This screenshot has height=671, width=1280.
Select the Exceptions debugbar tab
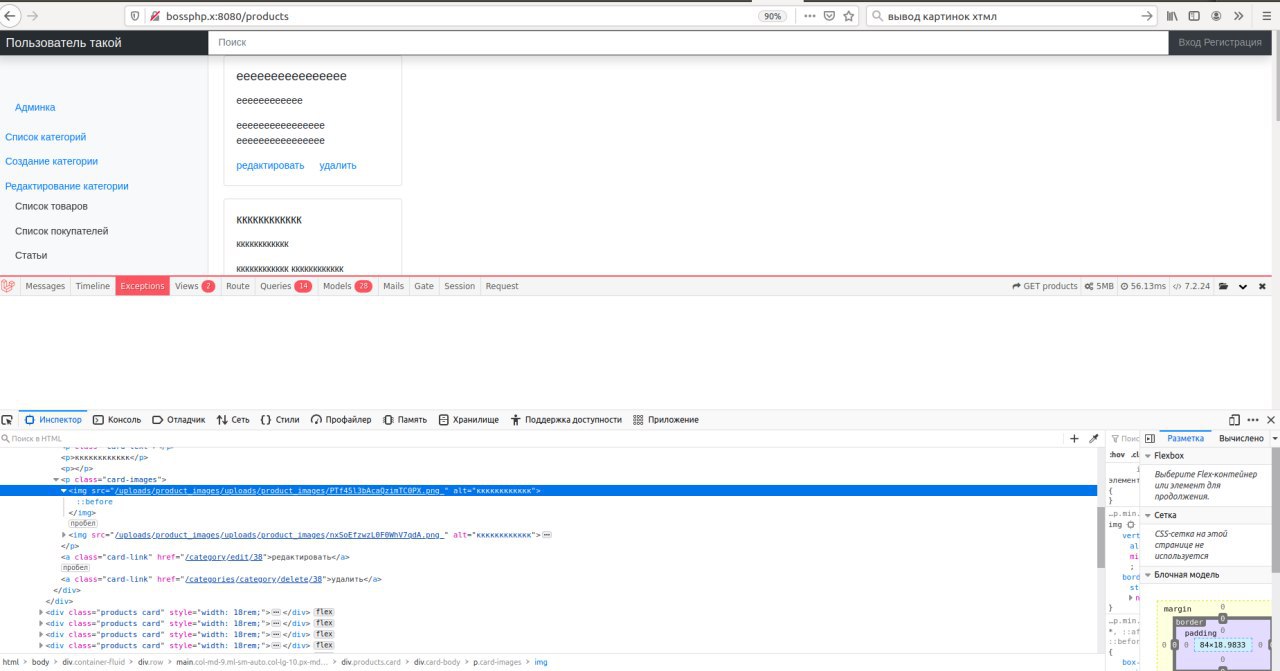click(x=142, y=286)
